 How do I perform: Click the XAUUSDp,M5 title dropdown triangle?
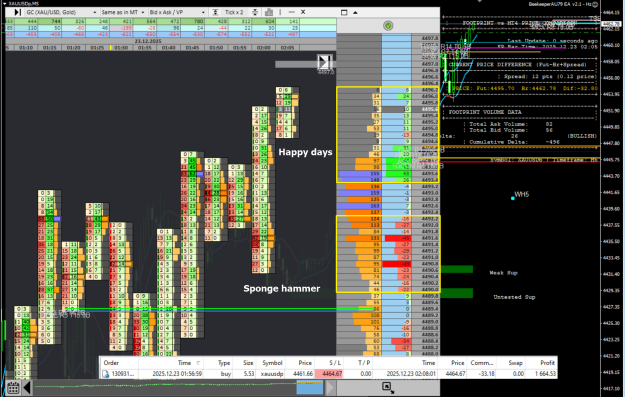[x=4, y=3]
